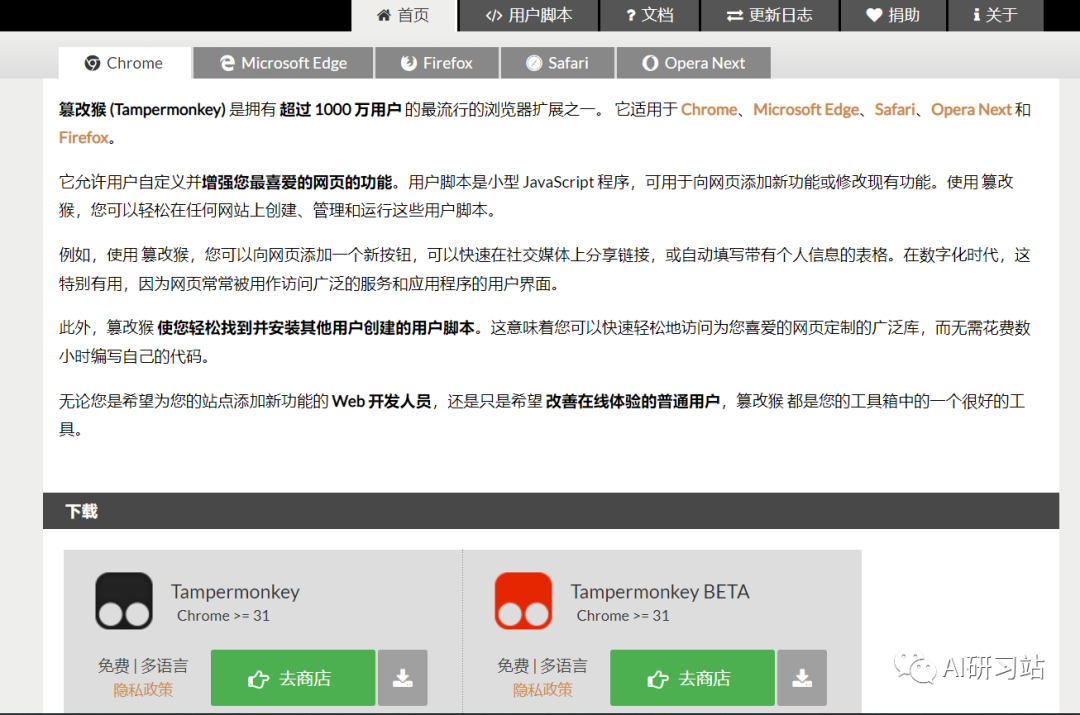
Task: Click the Tampermonkey BETA title text
Action: coord(660,592)
